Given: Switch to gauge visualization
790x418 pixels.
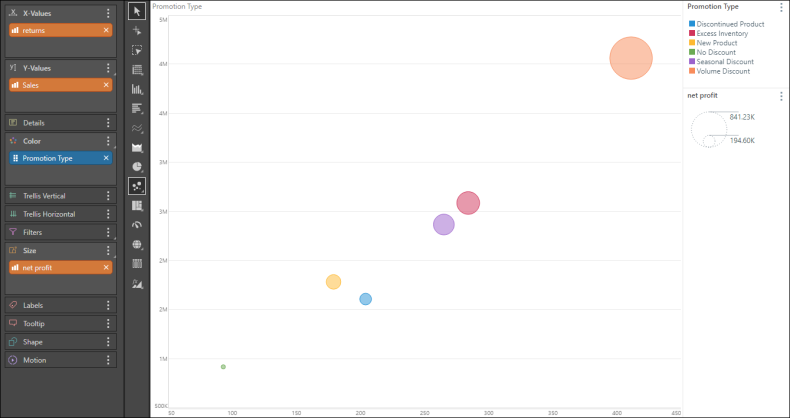Looking at the screenshot, I should 137,225.
